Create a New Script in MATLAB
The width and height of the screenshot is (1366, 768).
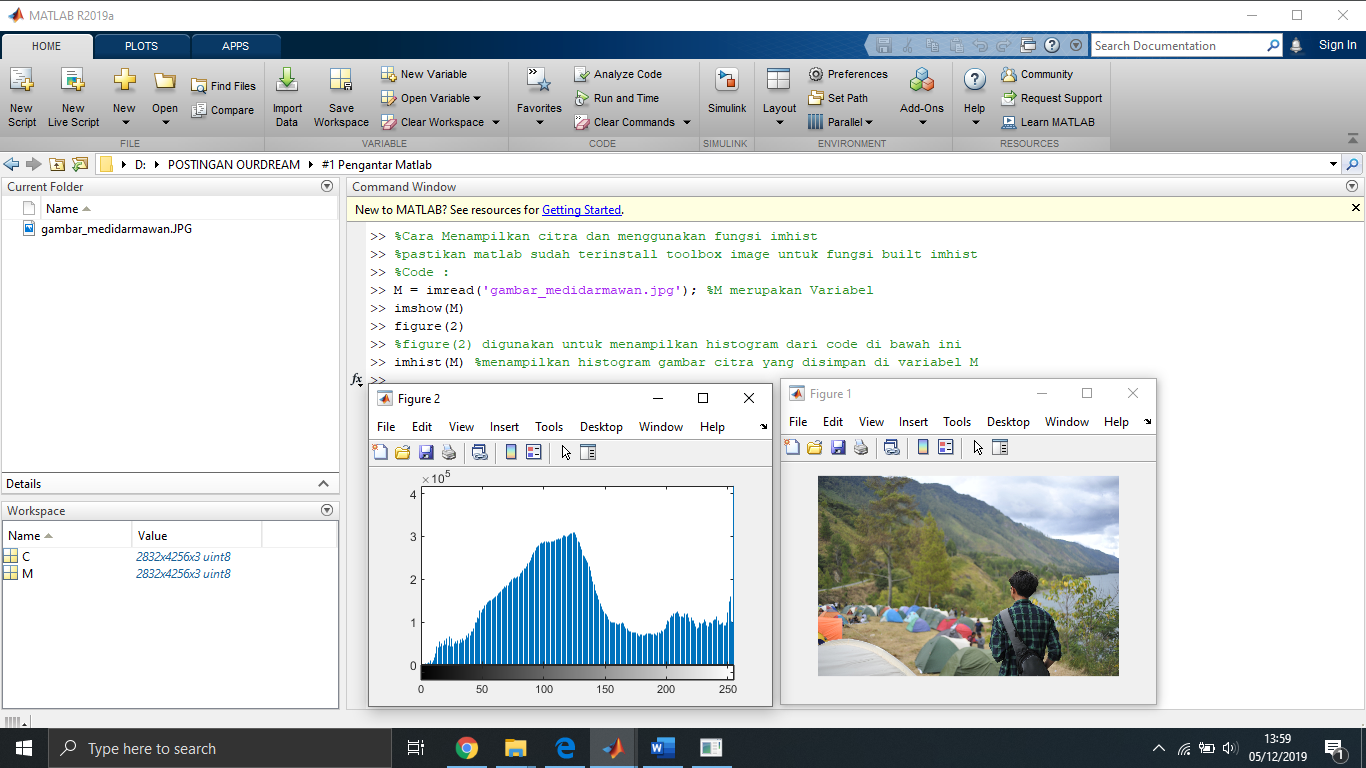(x=21, y=96)
